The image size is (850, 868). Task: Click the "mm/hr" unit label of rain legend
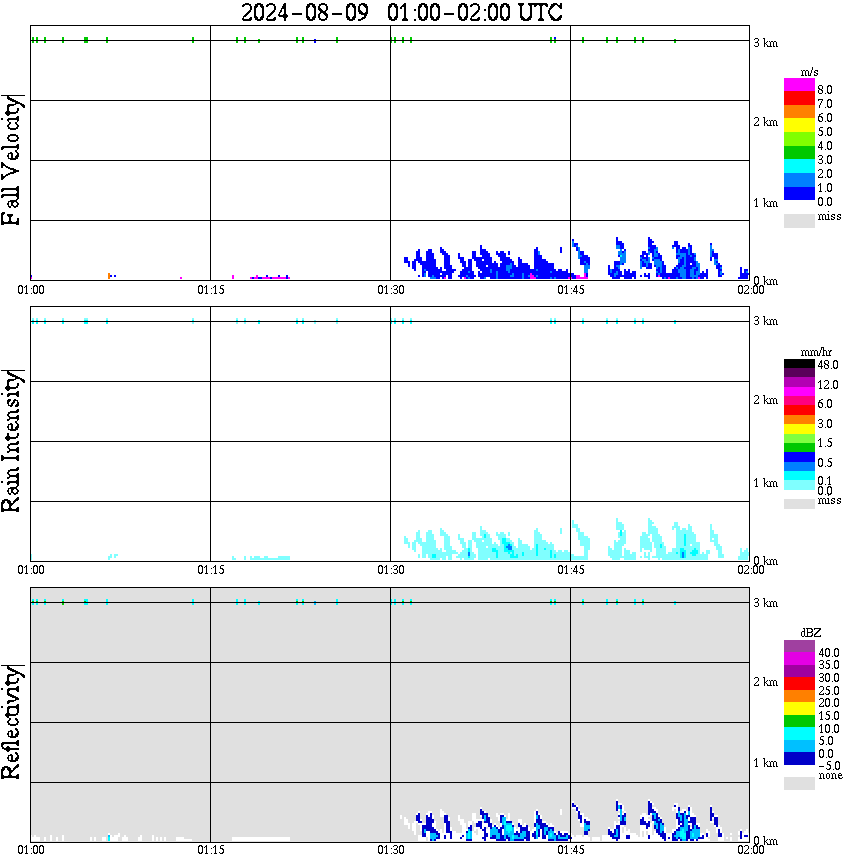pyautogui.click(x=816, y=352)
